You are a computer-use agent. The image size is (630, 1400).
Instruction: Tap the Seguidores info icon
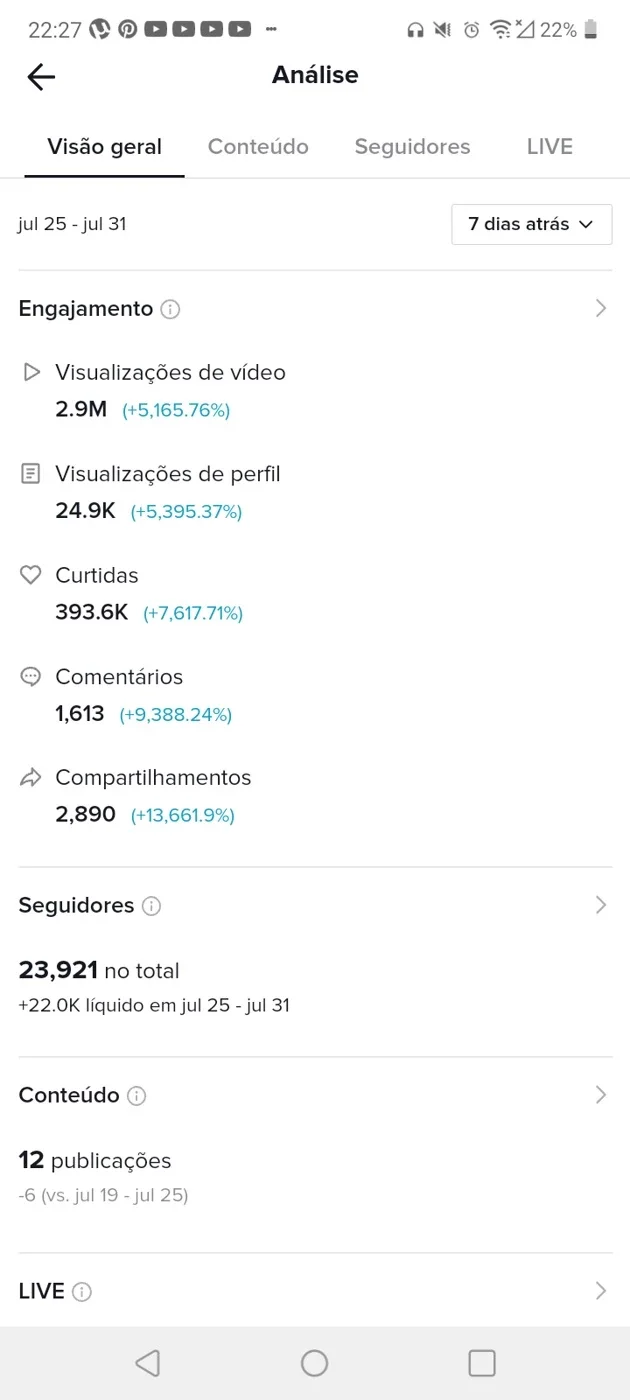pos(151,906)
